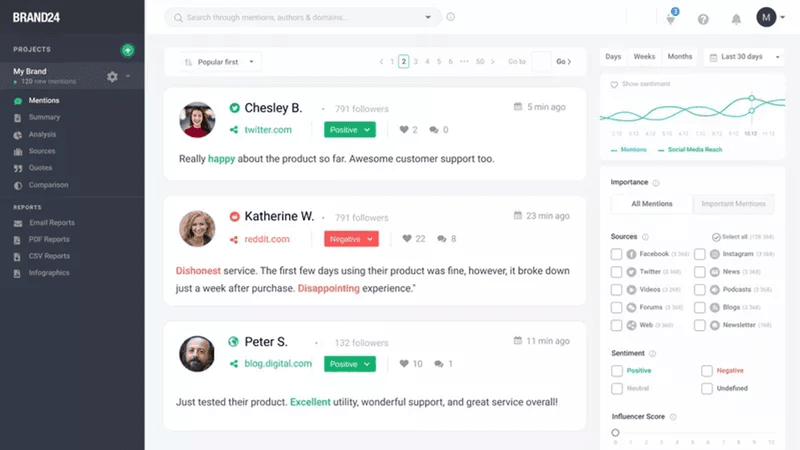The image size is (800, 450).
Task: Switch chart to Weeks
Action: [x=644, y=57]
